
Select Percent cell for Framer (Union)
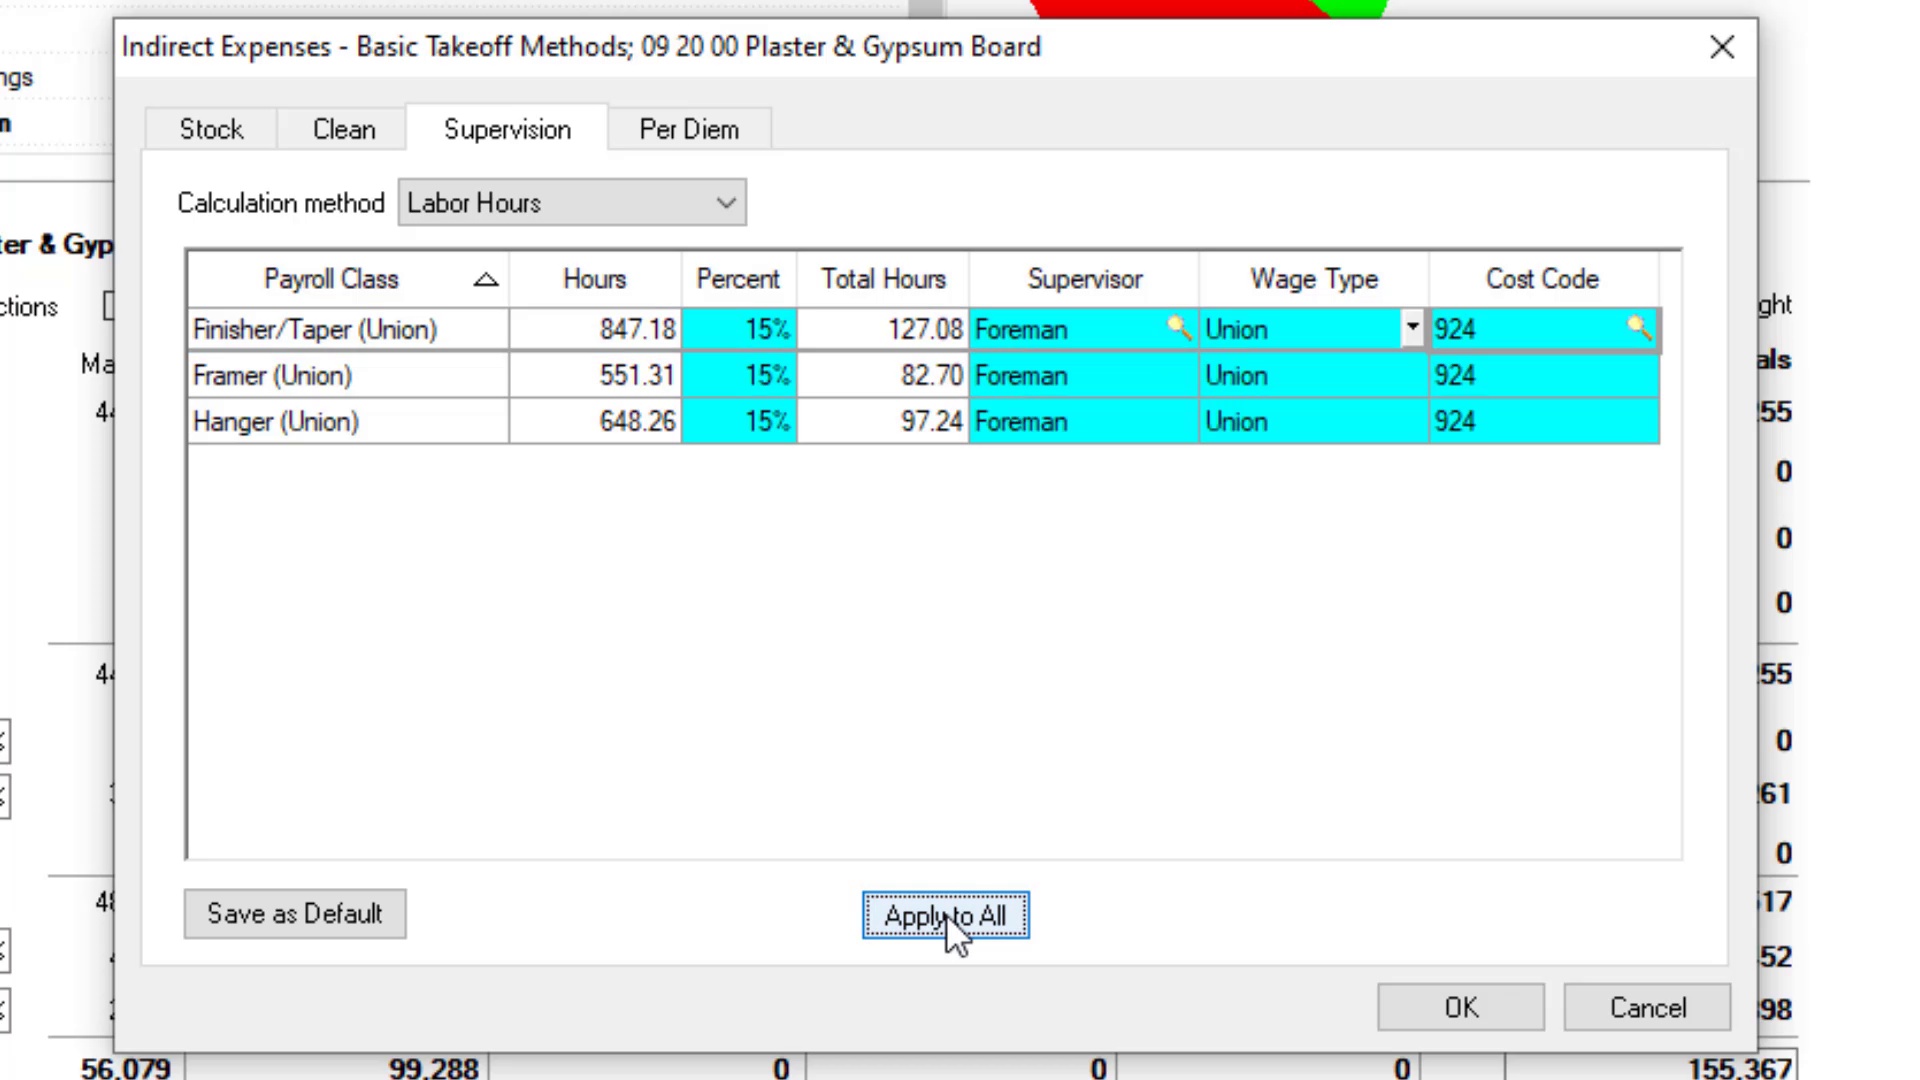click(740, 376)
